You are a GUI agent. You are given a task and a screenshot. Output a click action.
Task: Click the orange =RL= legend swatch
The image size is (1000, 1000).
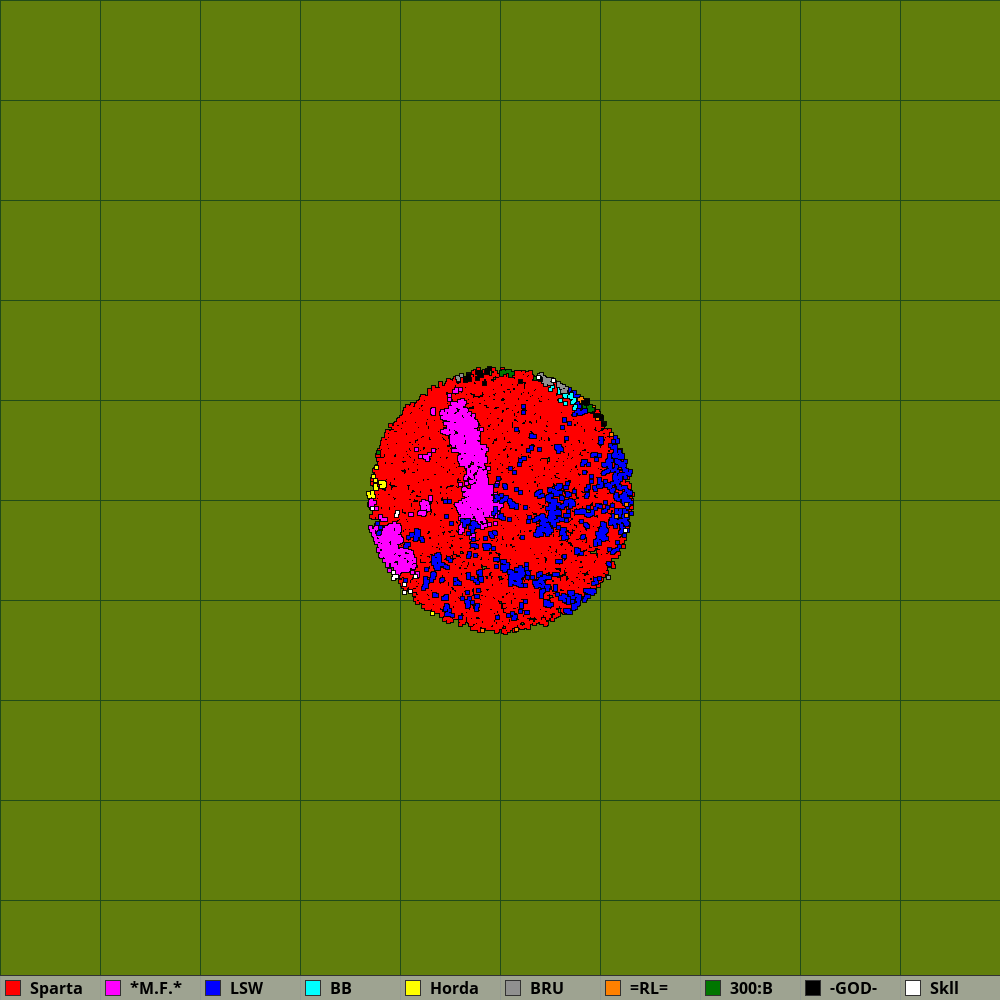[x=613, y=988]
